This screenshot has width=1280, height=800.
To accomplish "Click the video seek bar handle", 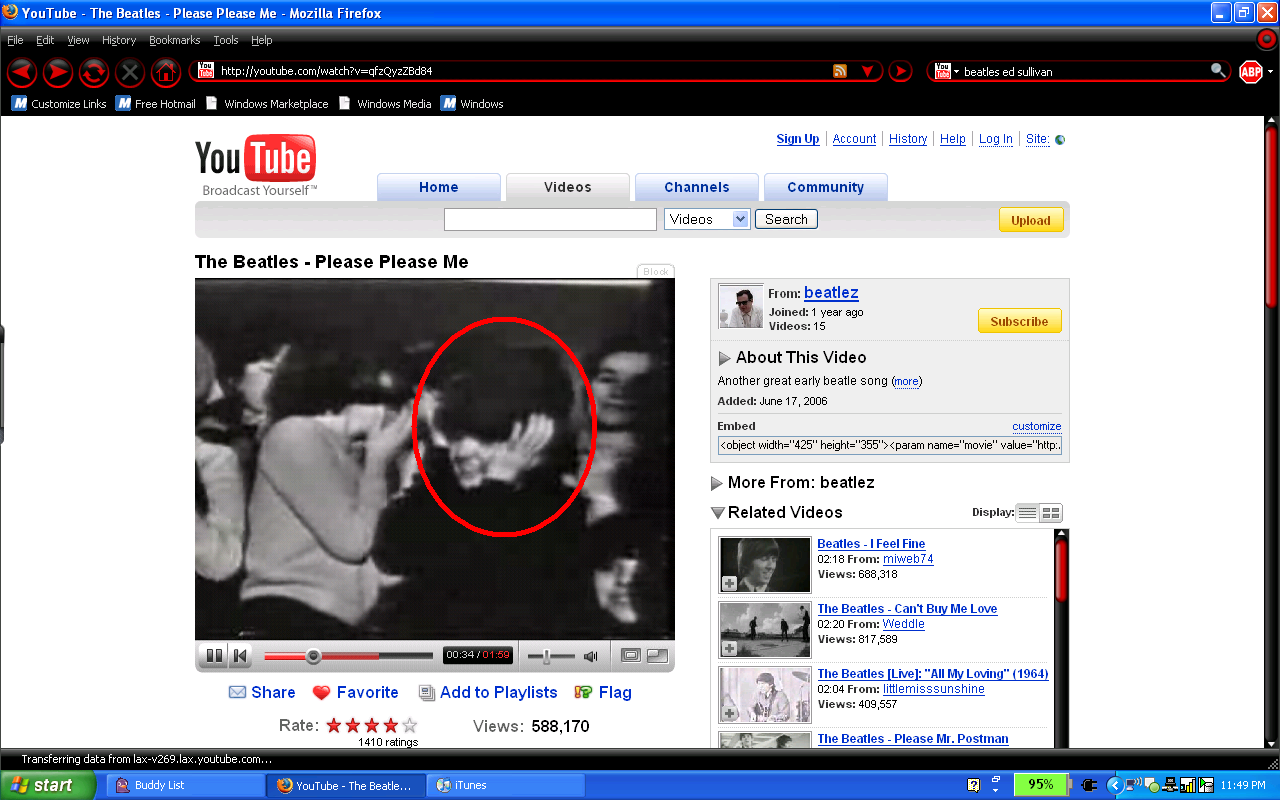I will (x=313, y=656).
